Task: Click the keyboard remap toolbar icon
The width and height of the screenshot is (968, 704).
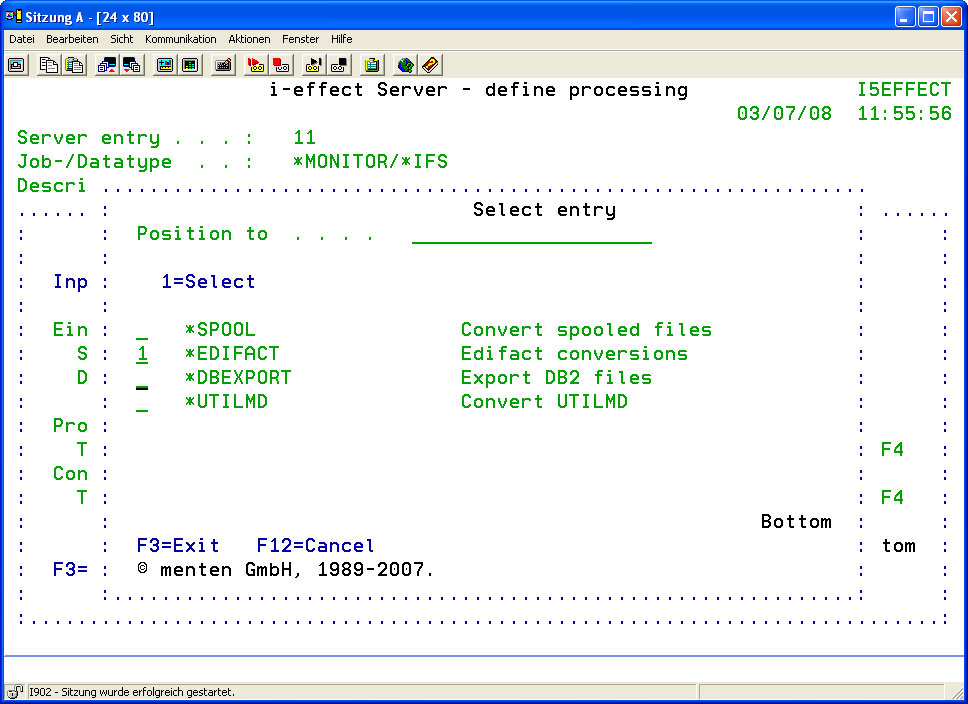Action: click(223, 65)
